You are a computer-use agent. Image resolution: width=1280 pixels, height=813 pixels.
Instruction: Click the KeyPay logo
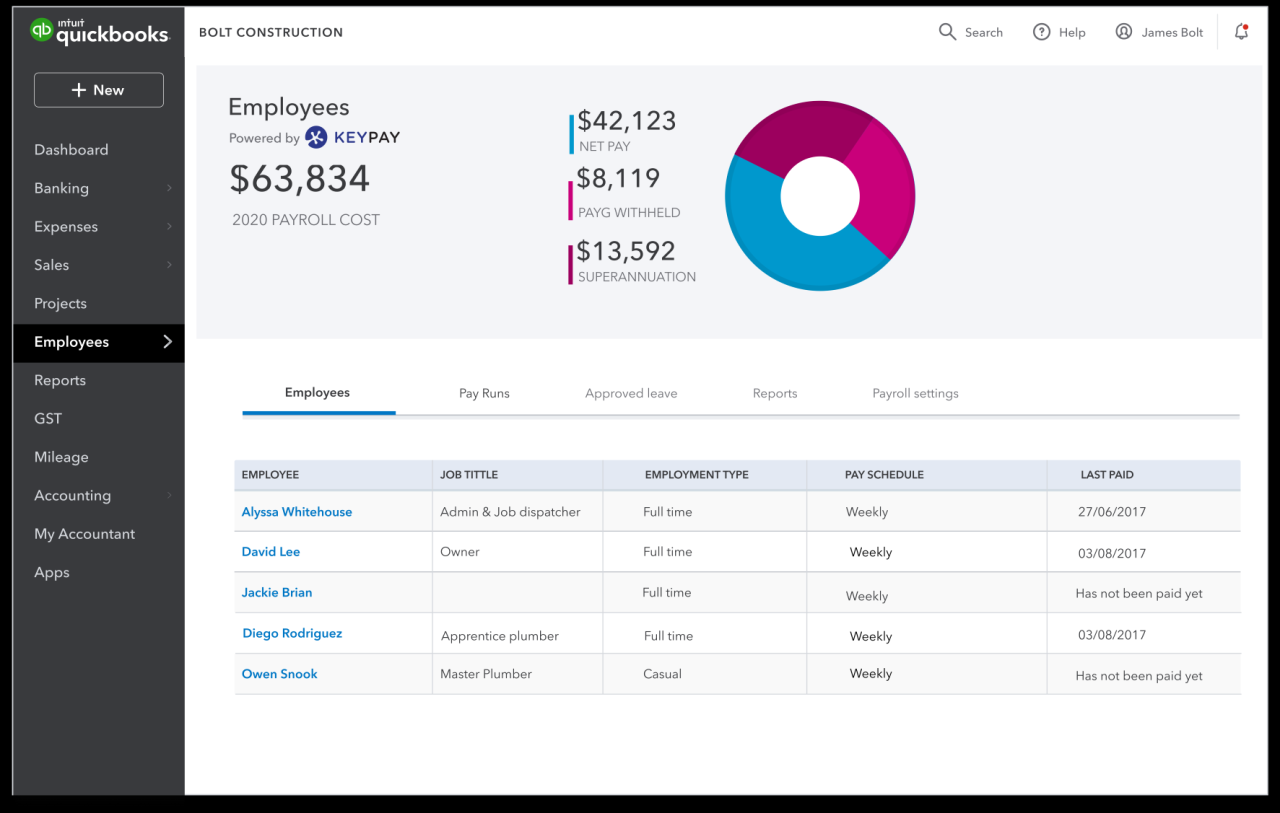pyautogui.click(x=353, y=138)
